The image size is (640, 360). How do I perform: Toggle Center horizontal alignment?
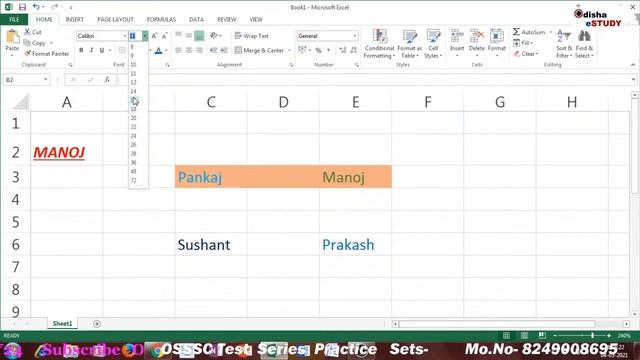point(189,50)
